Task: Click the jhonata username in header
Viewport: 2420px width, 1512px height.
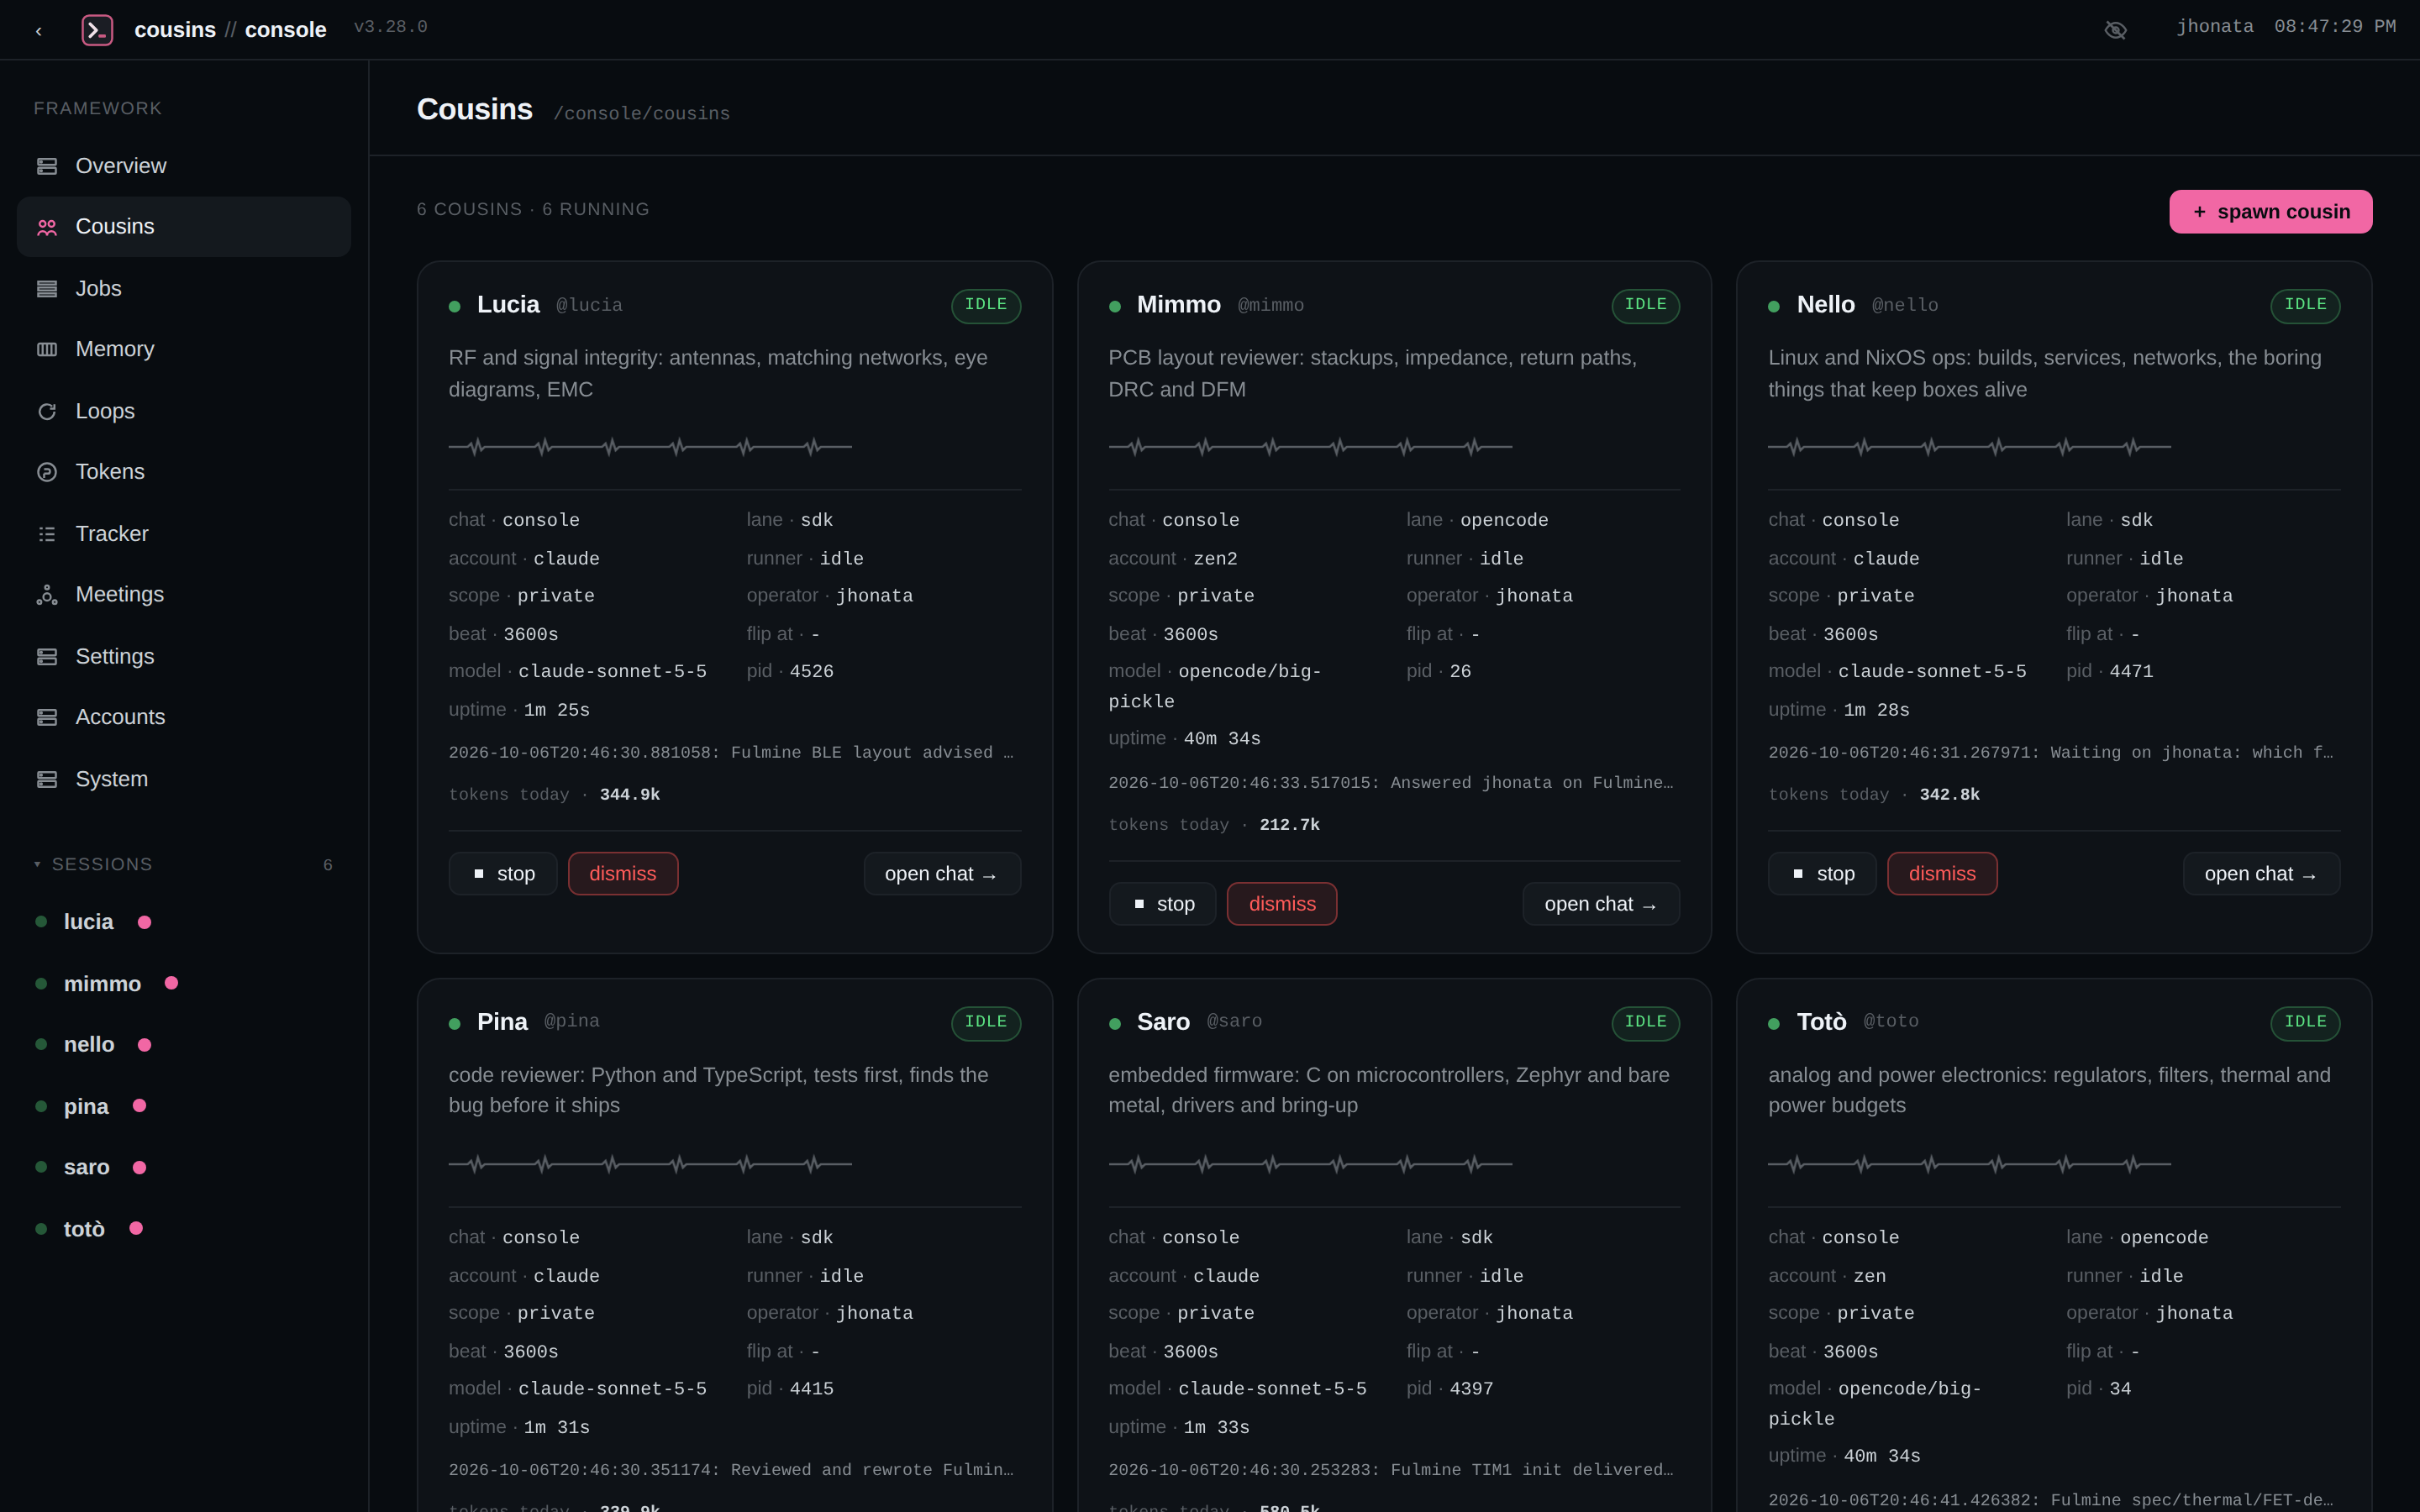Action: pyautogui.click(x=2215, y=27)
